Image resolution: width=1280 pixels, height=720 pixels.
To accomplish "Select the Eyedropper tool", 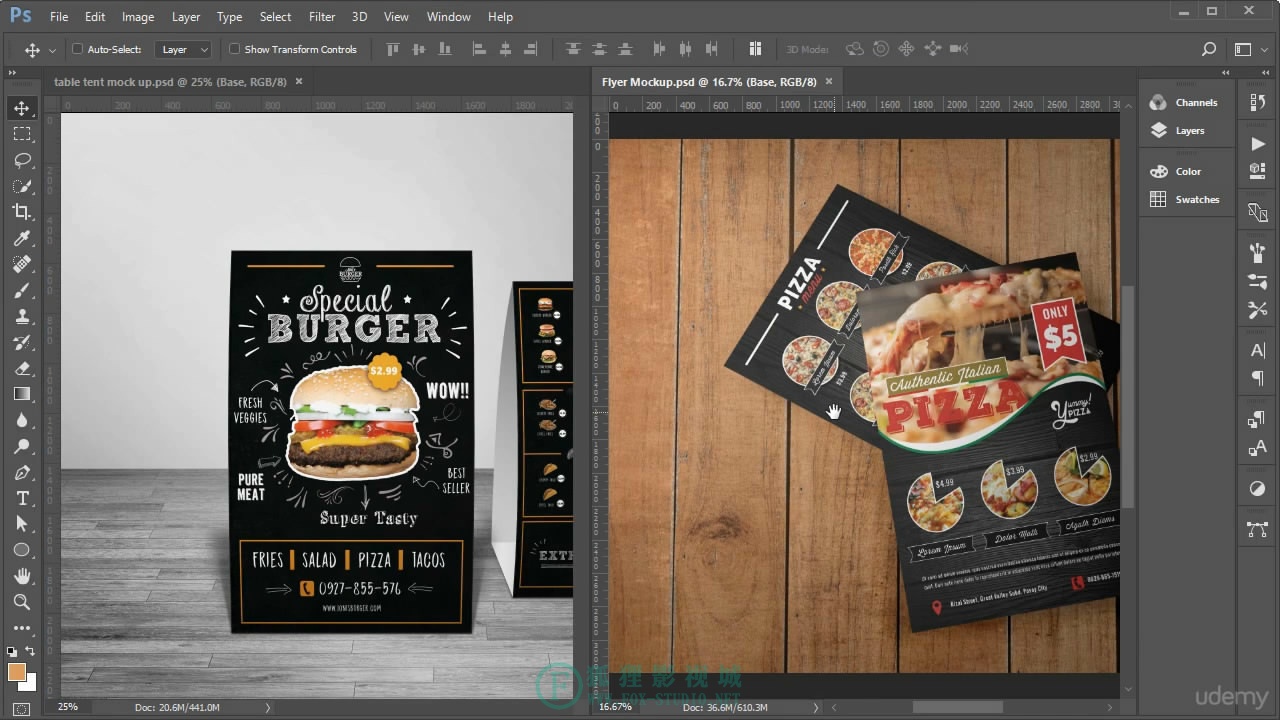I will [22, 238].
